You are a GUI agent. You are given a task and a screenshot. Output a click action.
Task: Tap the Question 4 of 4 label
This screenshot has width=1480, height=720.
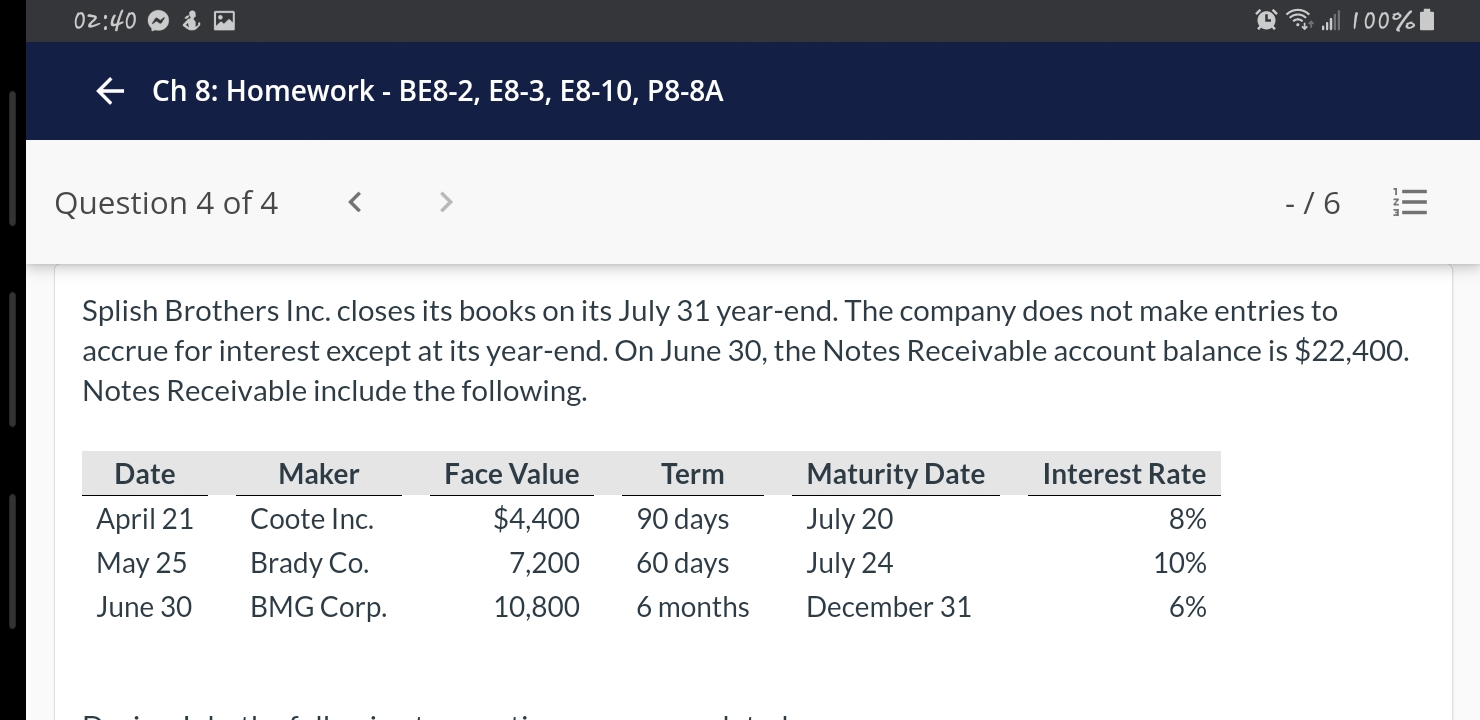tap(166, 202)
